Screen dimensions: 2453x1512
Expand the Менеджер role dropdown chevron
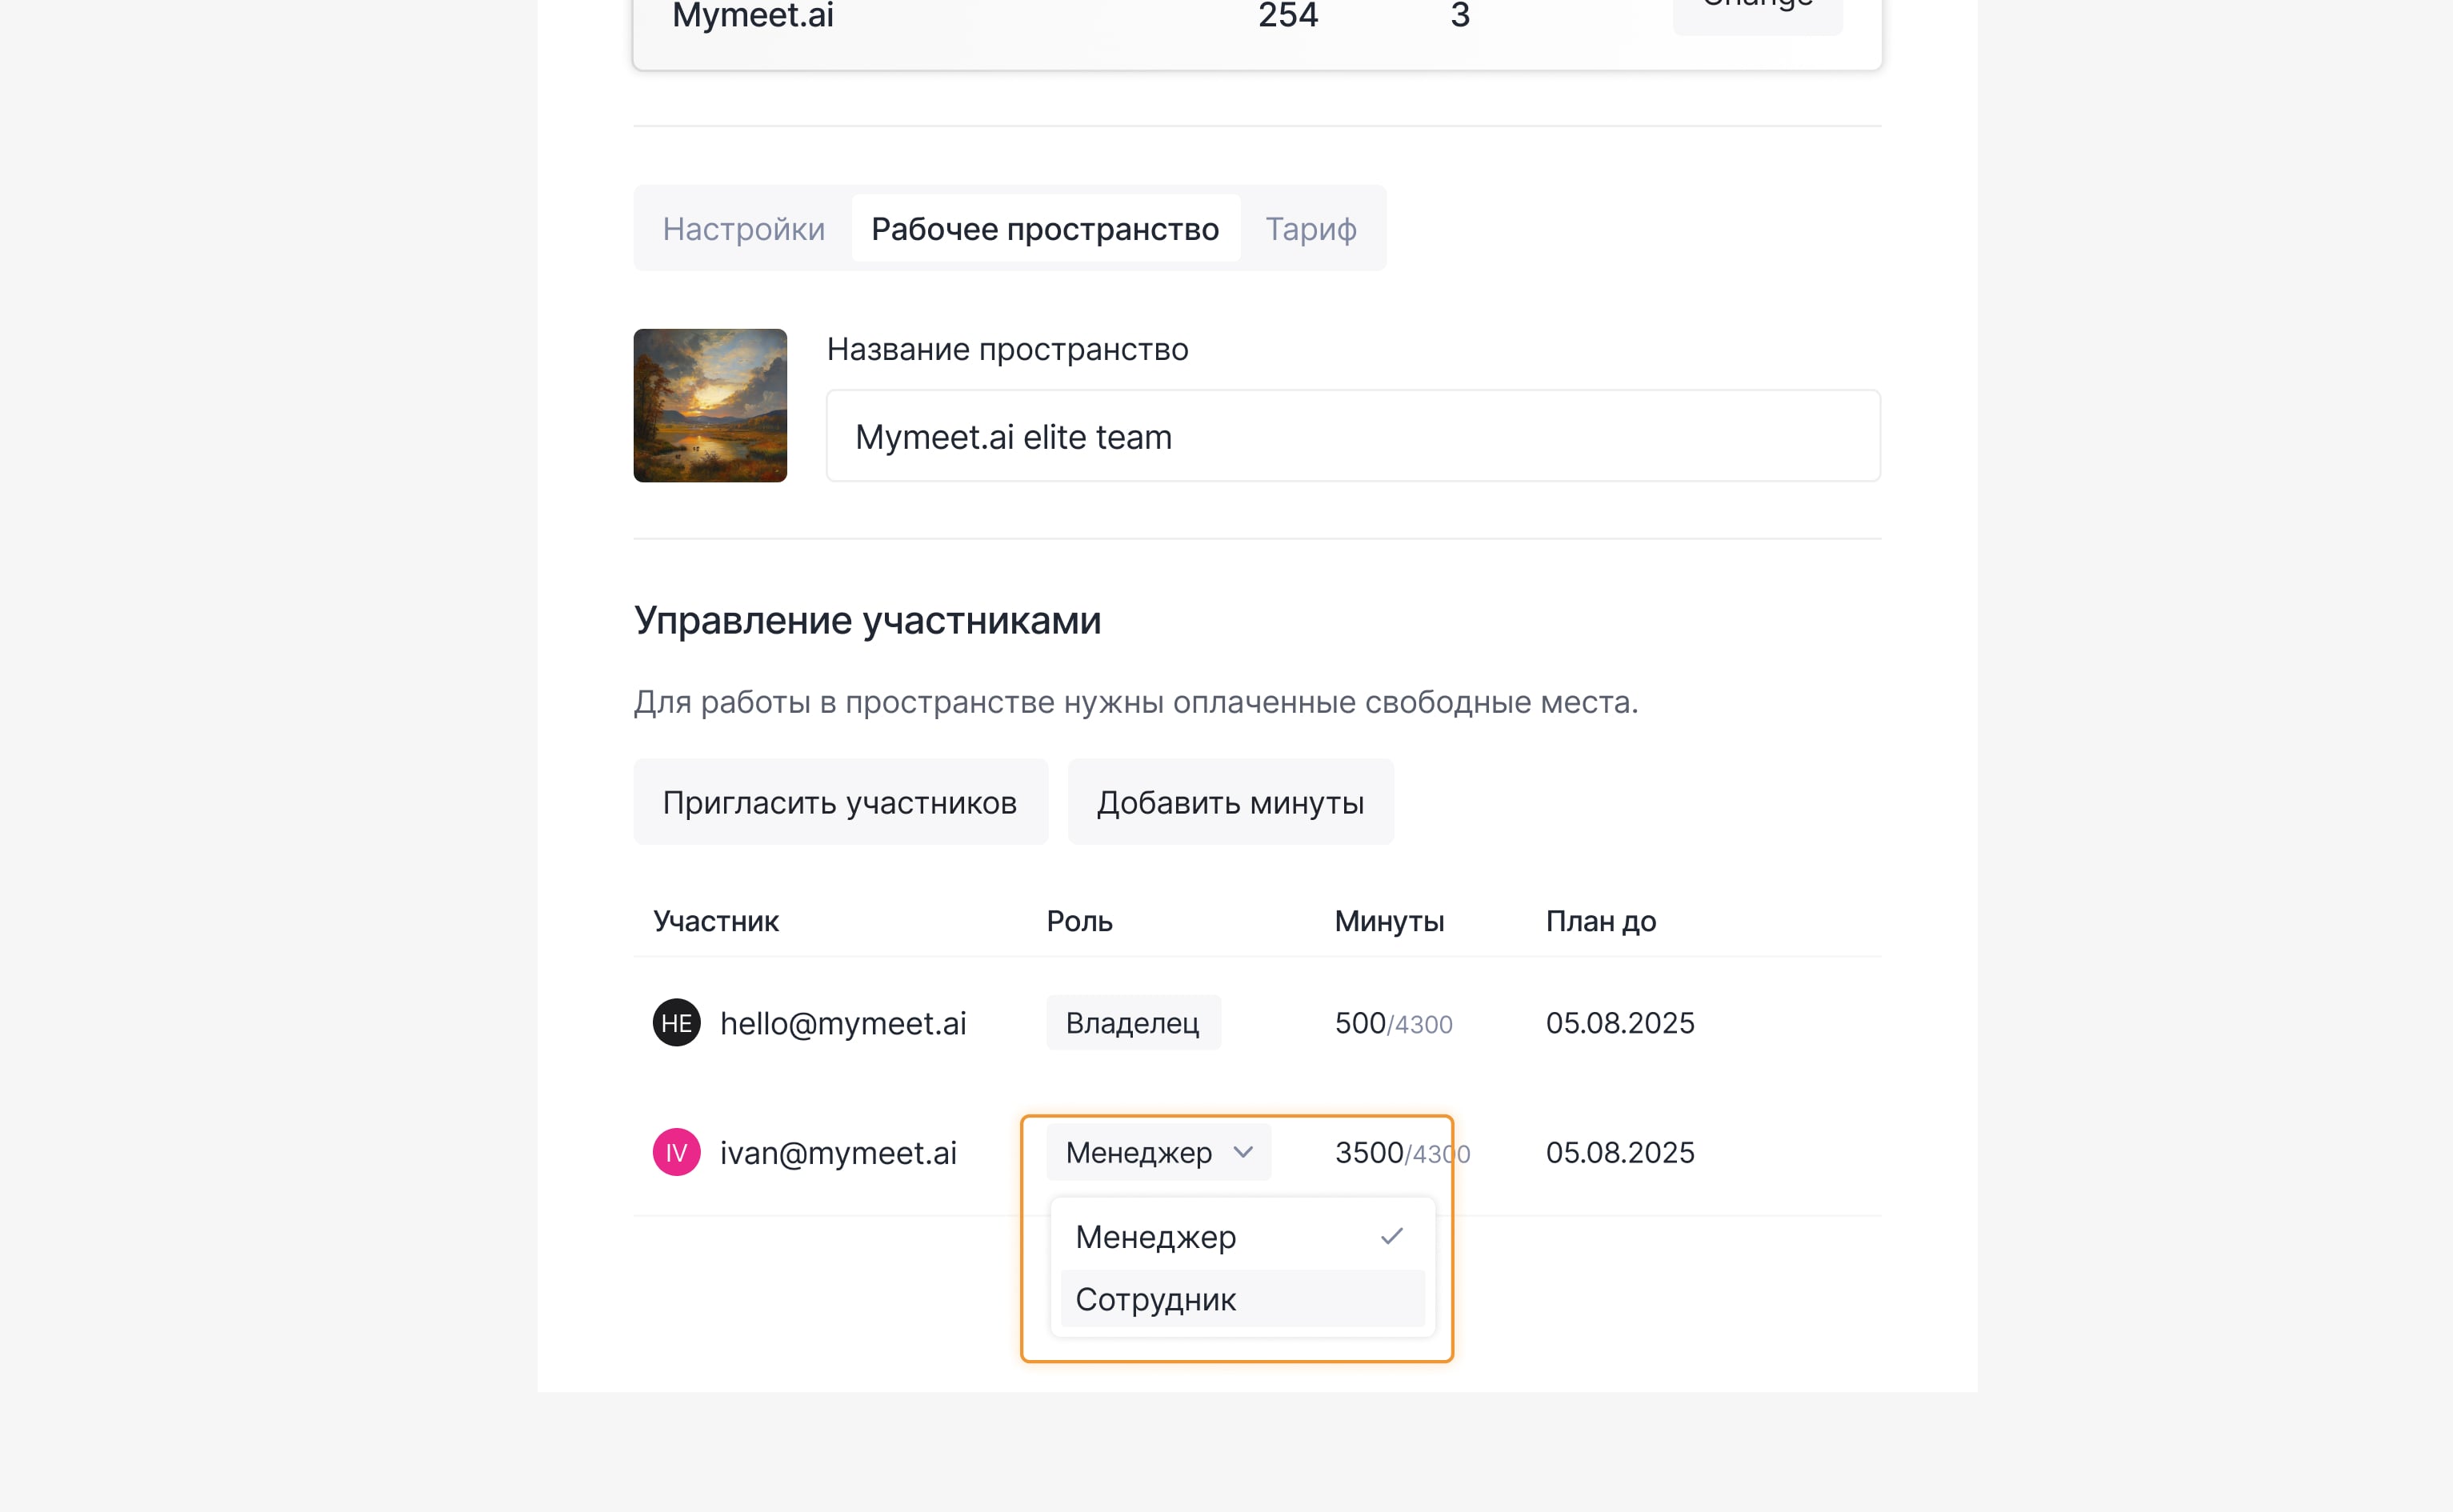(x=1243, y=1152)
